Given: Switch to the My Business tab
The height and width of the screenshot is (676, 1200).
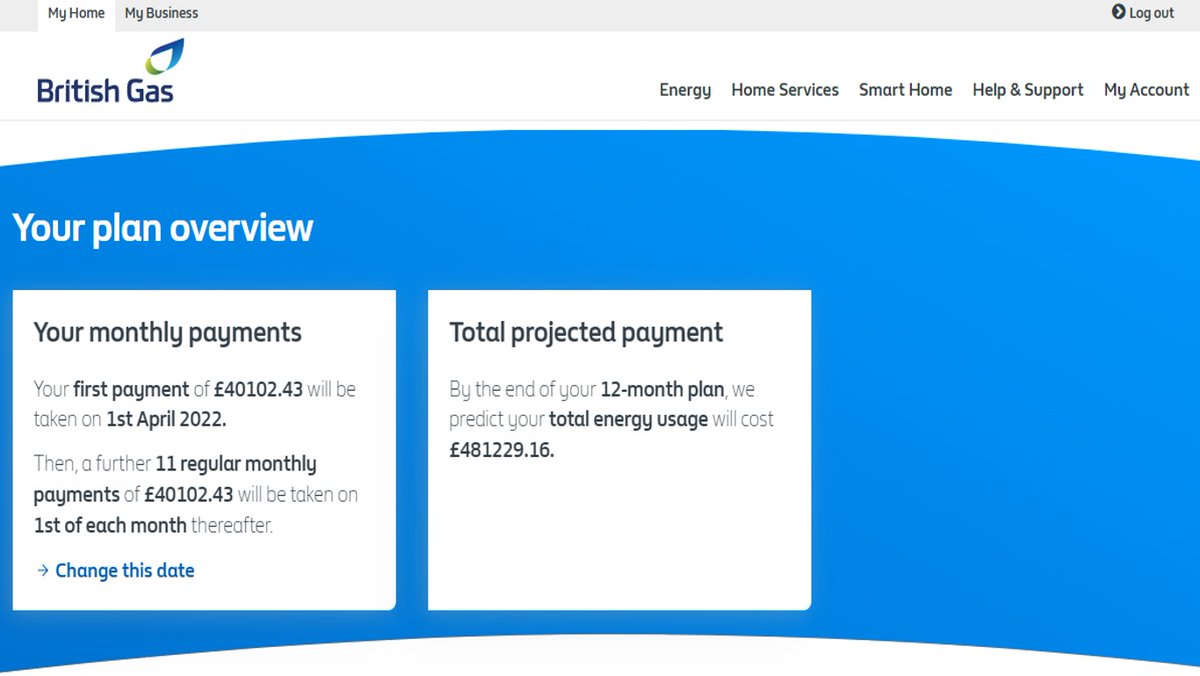Looking at the screenshot, I should (161, 14).
